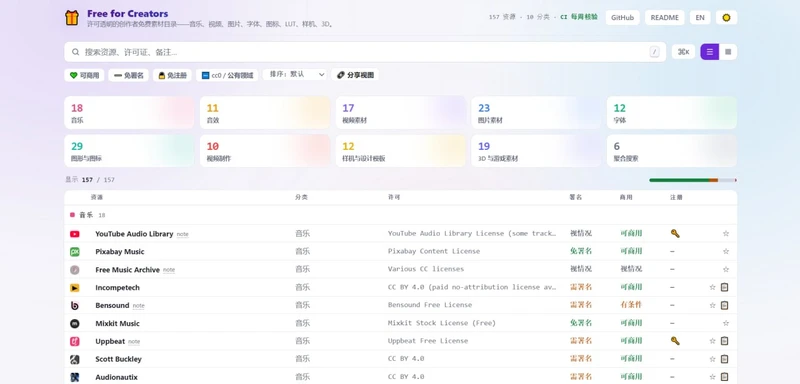Toggle the 免注册 filter chip
The image size is (800, 384).
click(x=172, y=75)
